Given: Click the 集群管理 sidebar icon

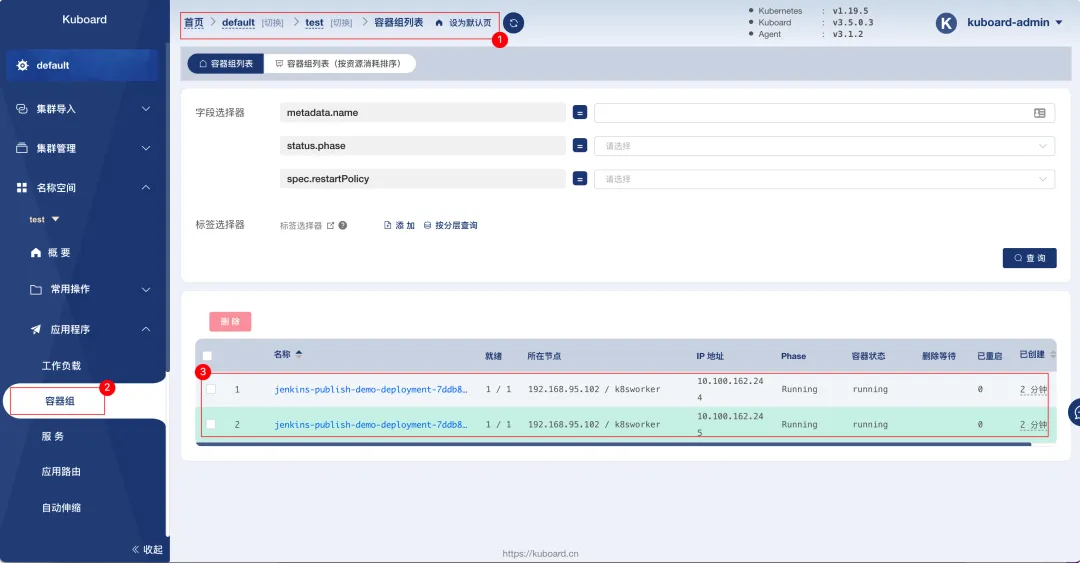Looking at the screenshot, I should (22, 148).
